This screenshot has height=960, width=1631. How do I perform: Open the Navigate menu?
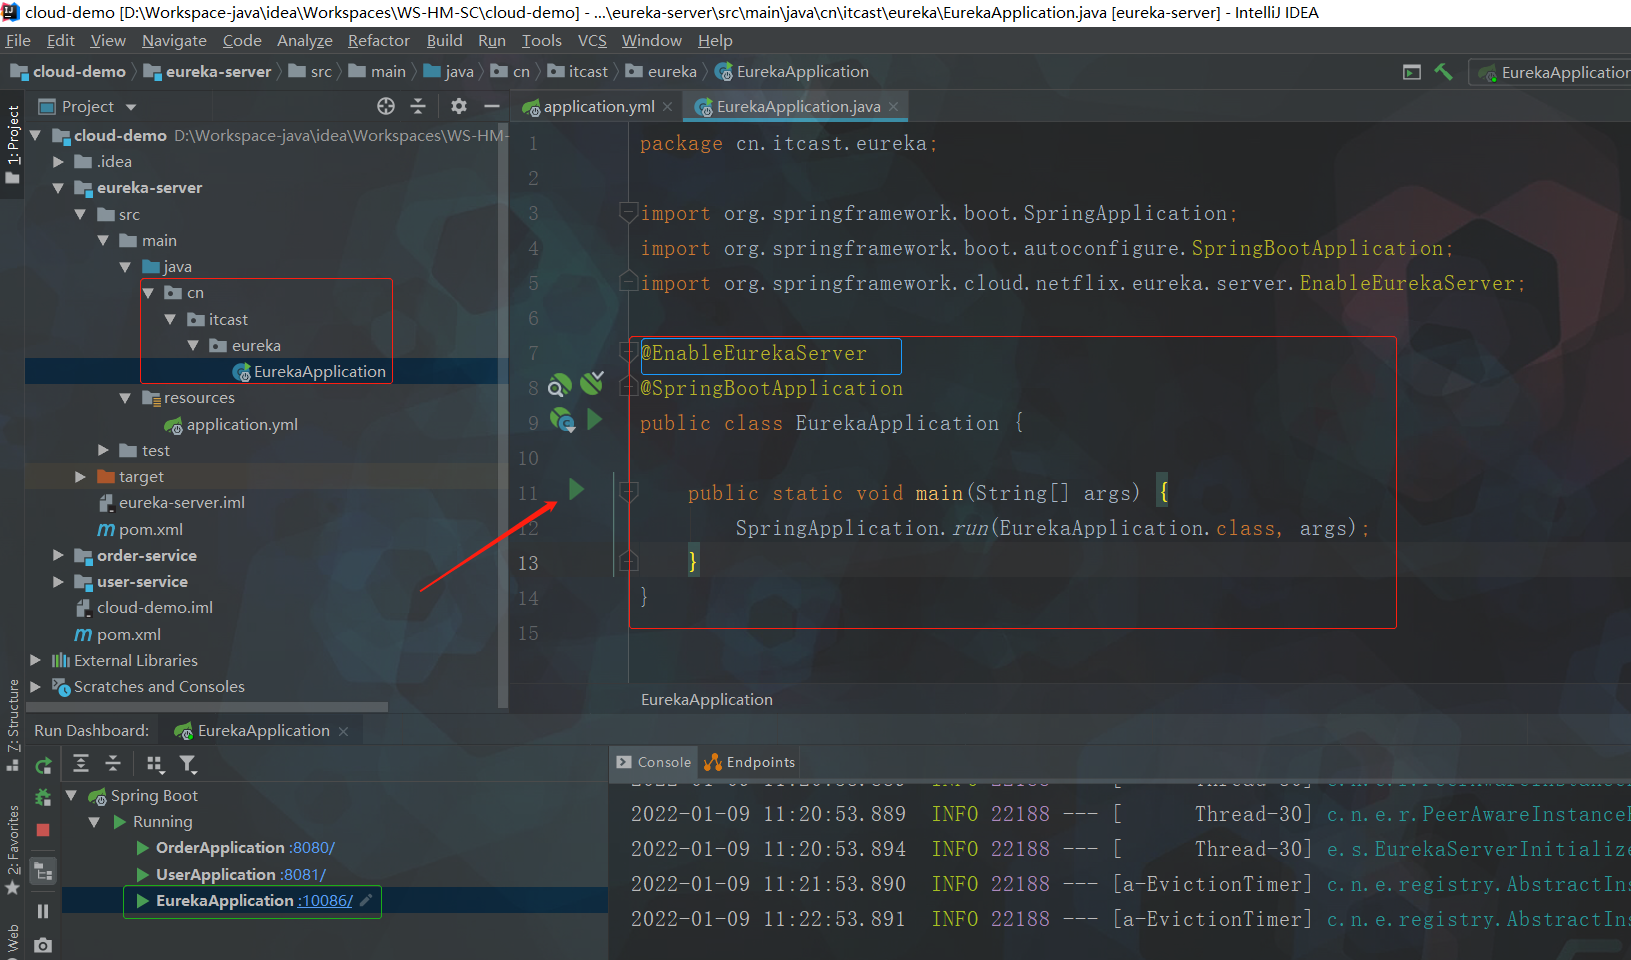click(x=174, y=41)
